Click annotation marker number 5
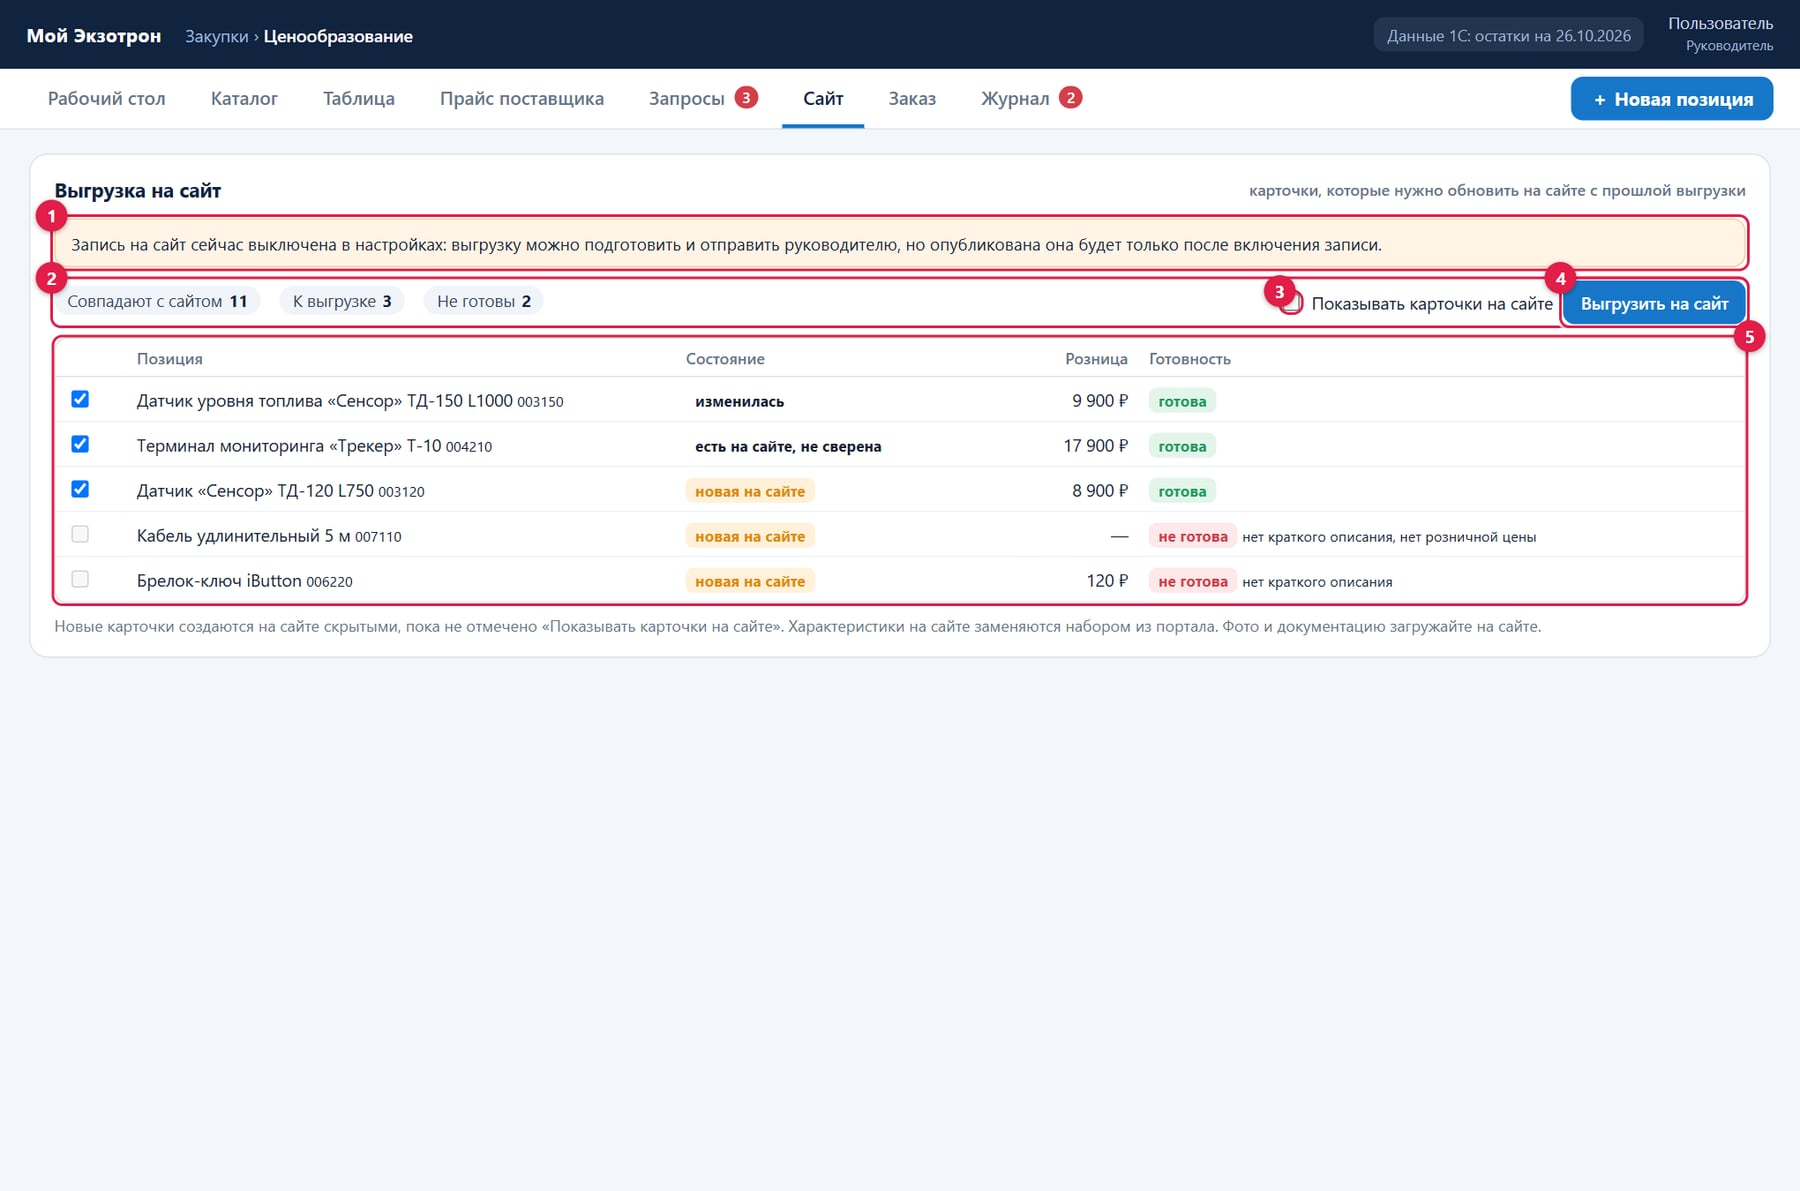This screenshot has height=1191, width=1800. coord(1749,337)
